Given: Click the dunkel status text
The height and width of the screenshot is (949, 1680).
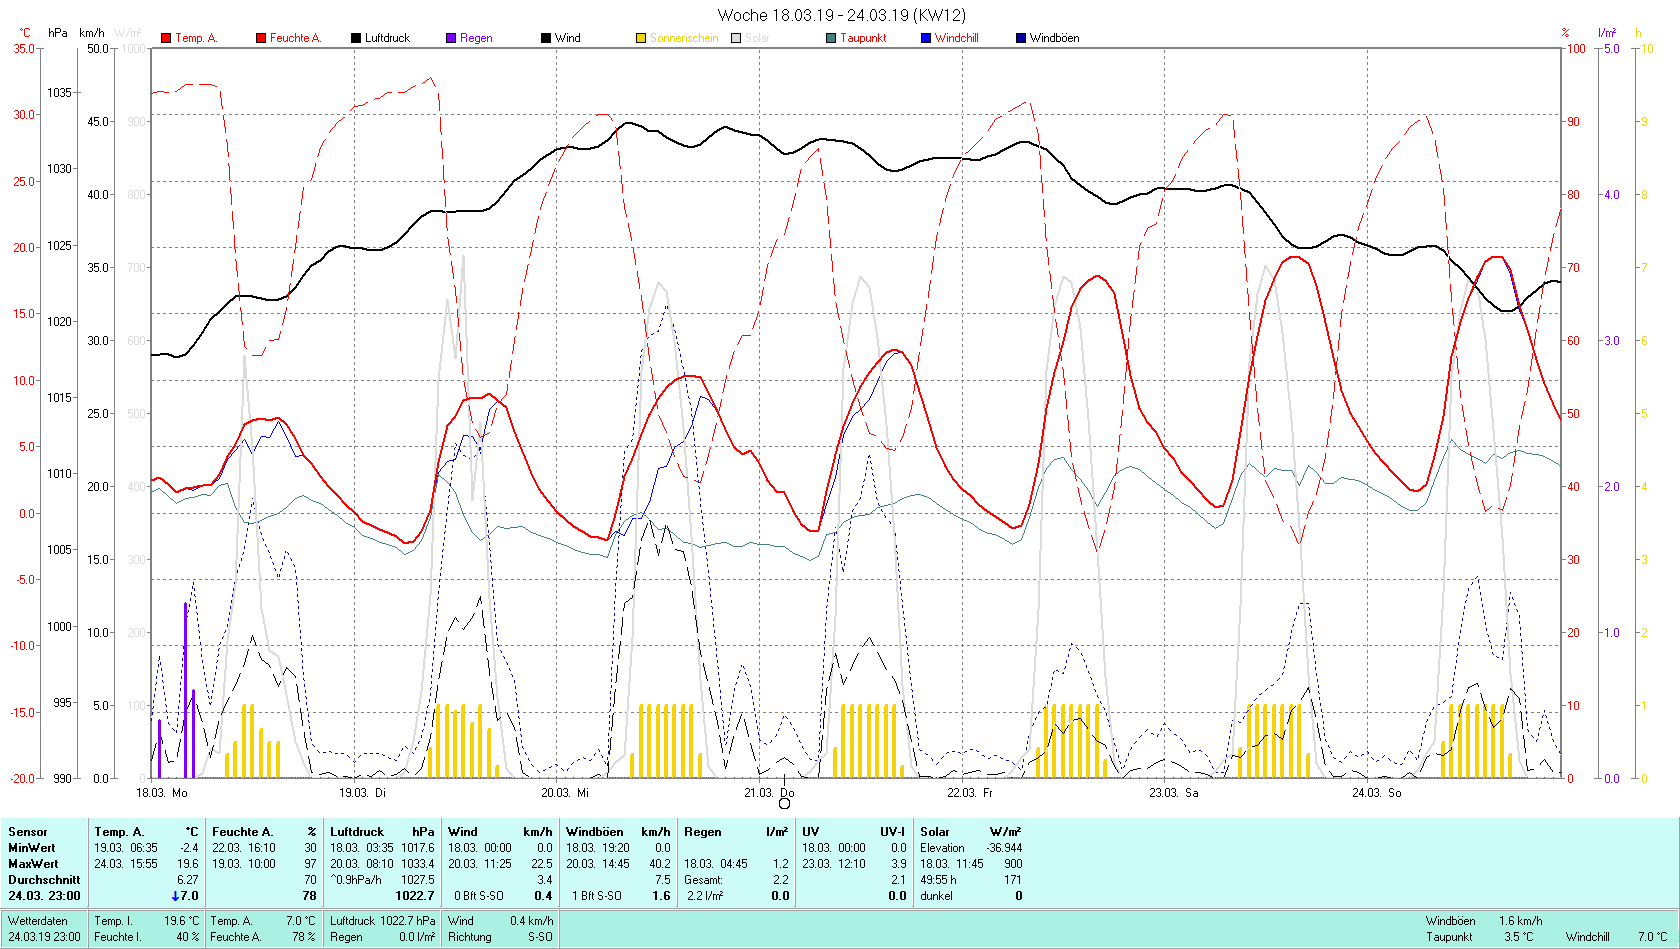Looking at the screenshot, I should [936, 896].
